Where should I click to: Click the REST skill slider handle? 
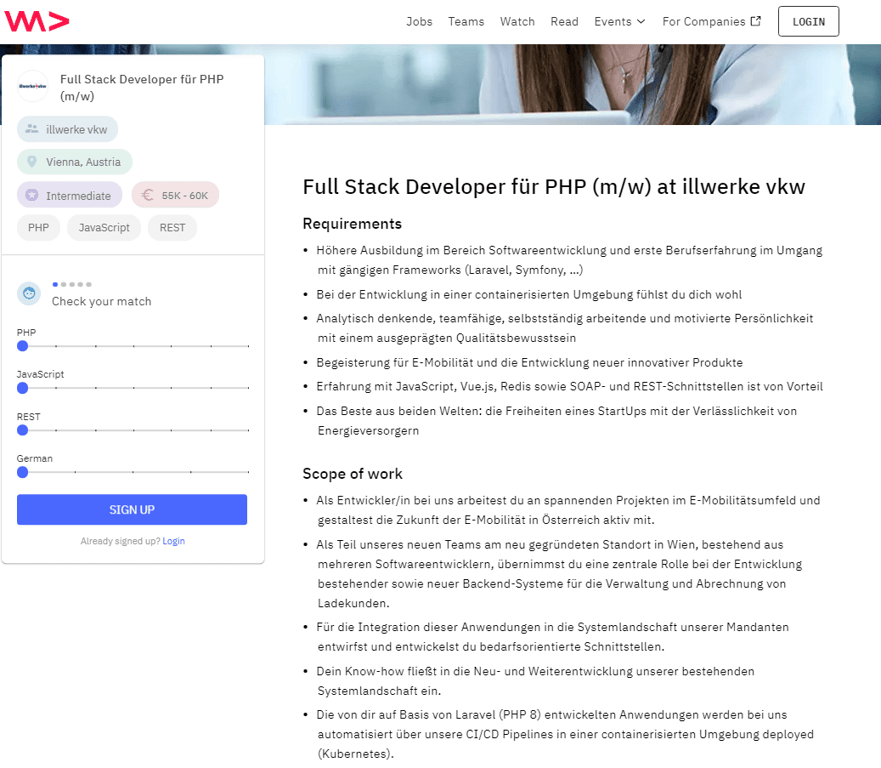(22, 430)
